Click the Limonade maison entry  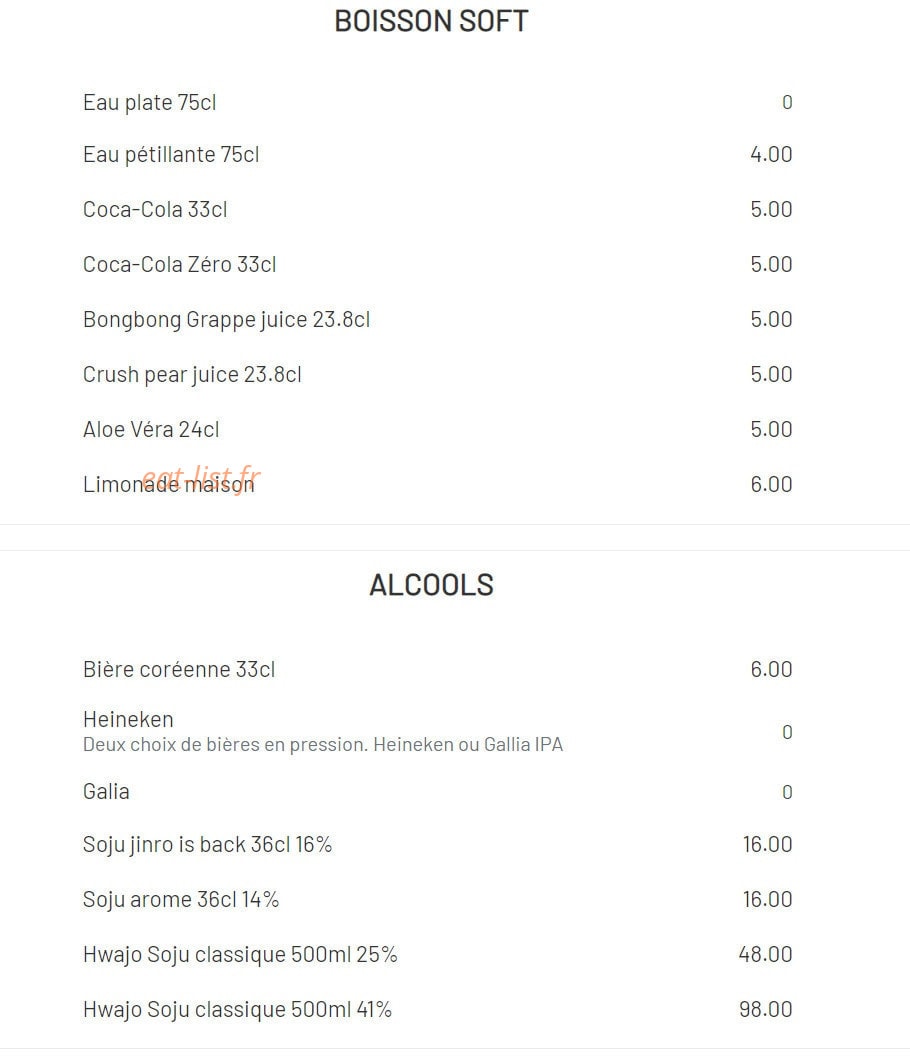(168, 484)
